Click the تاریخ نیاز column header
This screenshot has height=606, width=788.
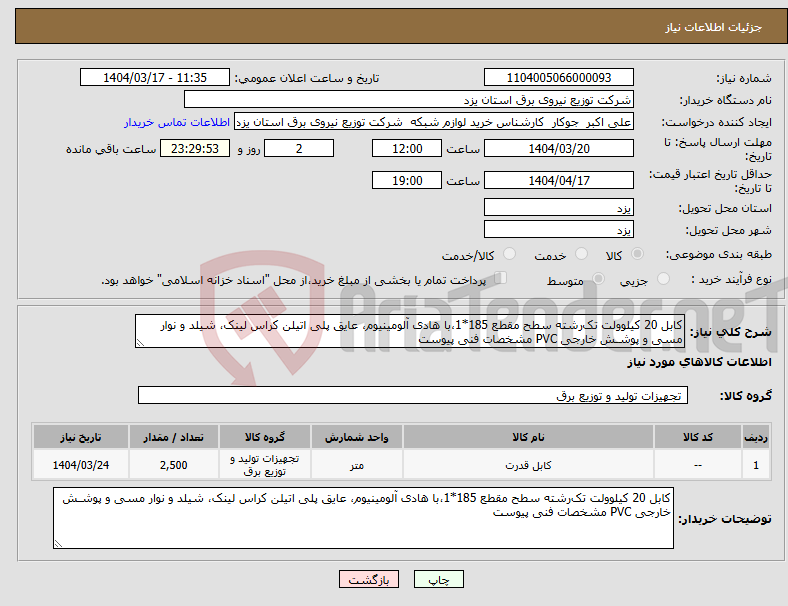click(x=81, y=437)
